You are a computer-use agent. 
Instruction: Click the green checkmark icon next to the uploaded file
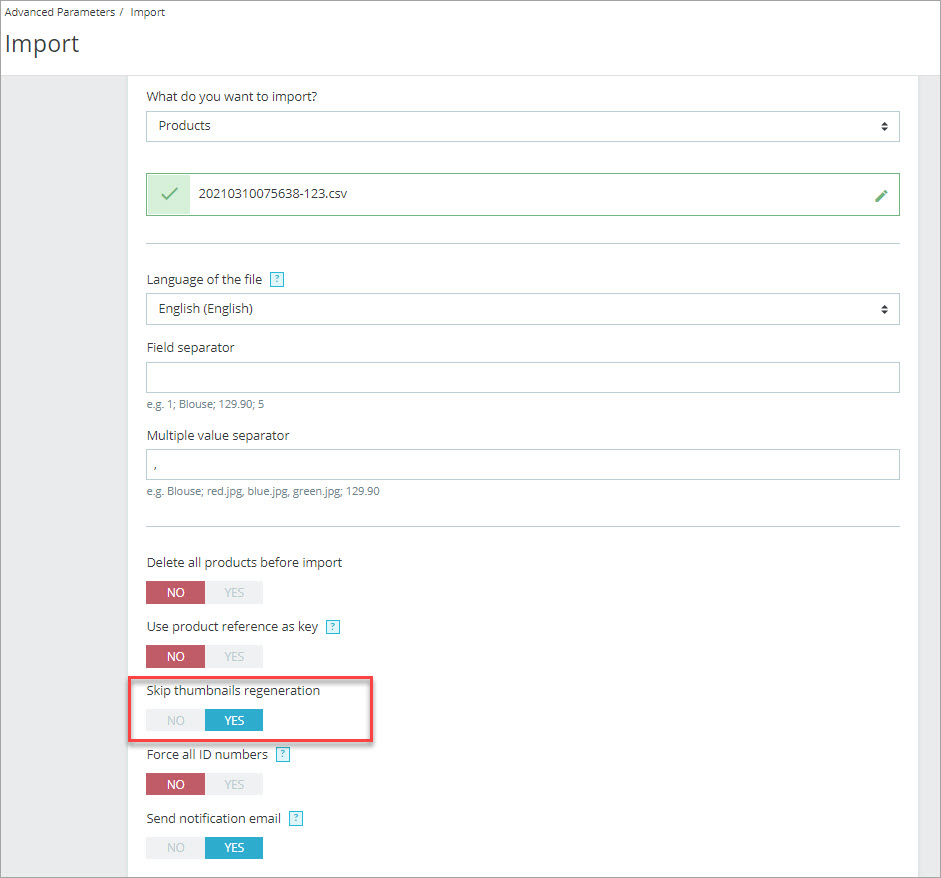169,195
